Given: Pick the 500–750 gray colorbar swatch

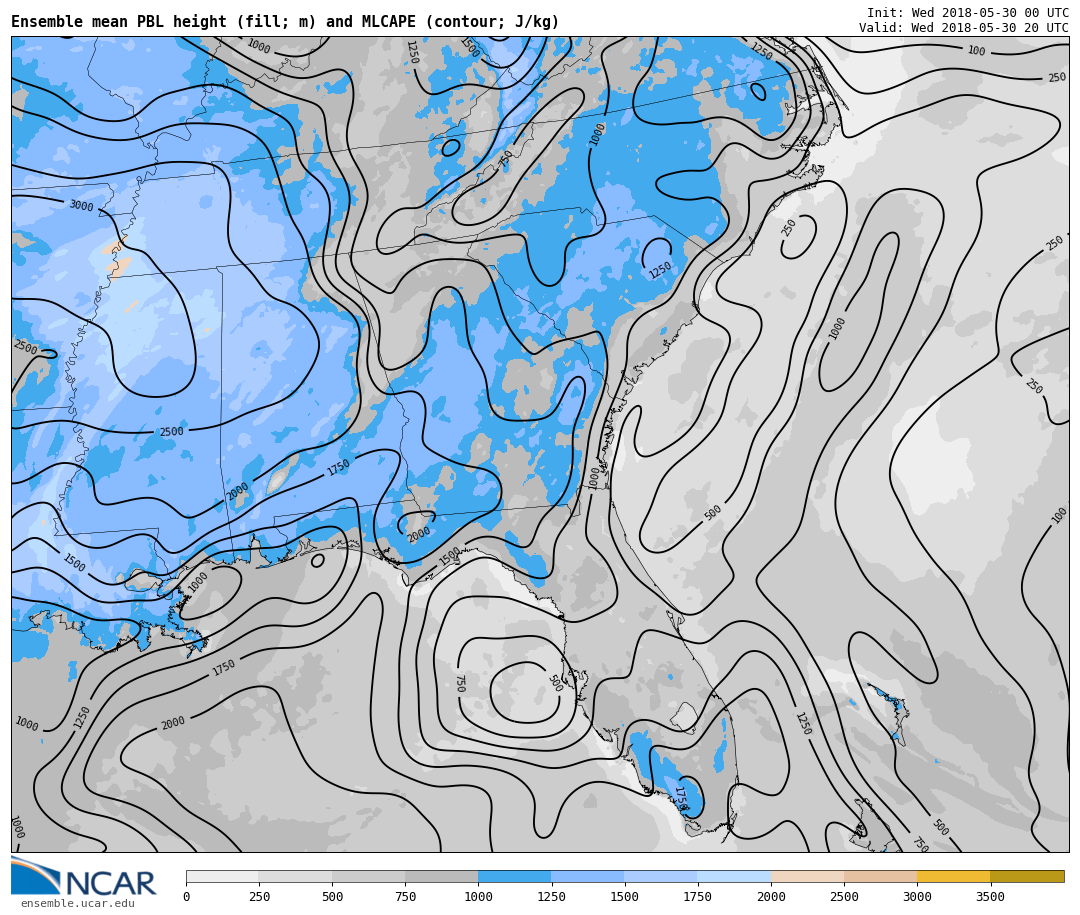Looking at the screenshot, I should click(368, 876).
